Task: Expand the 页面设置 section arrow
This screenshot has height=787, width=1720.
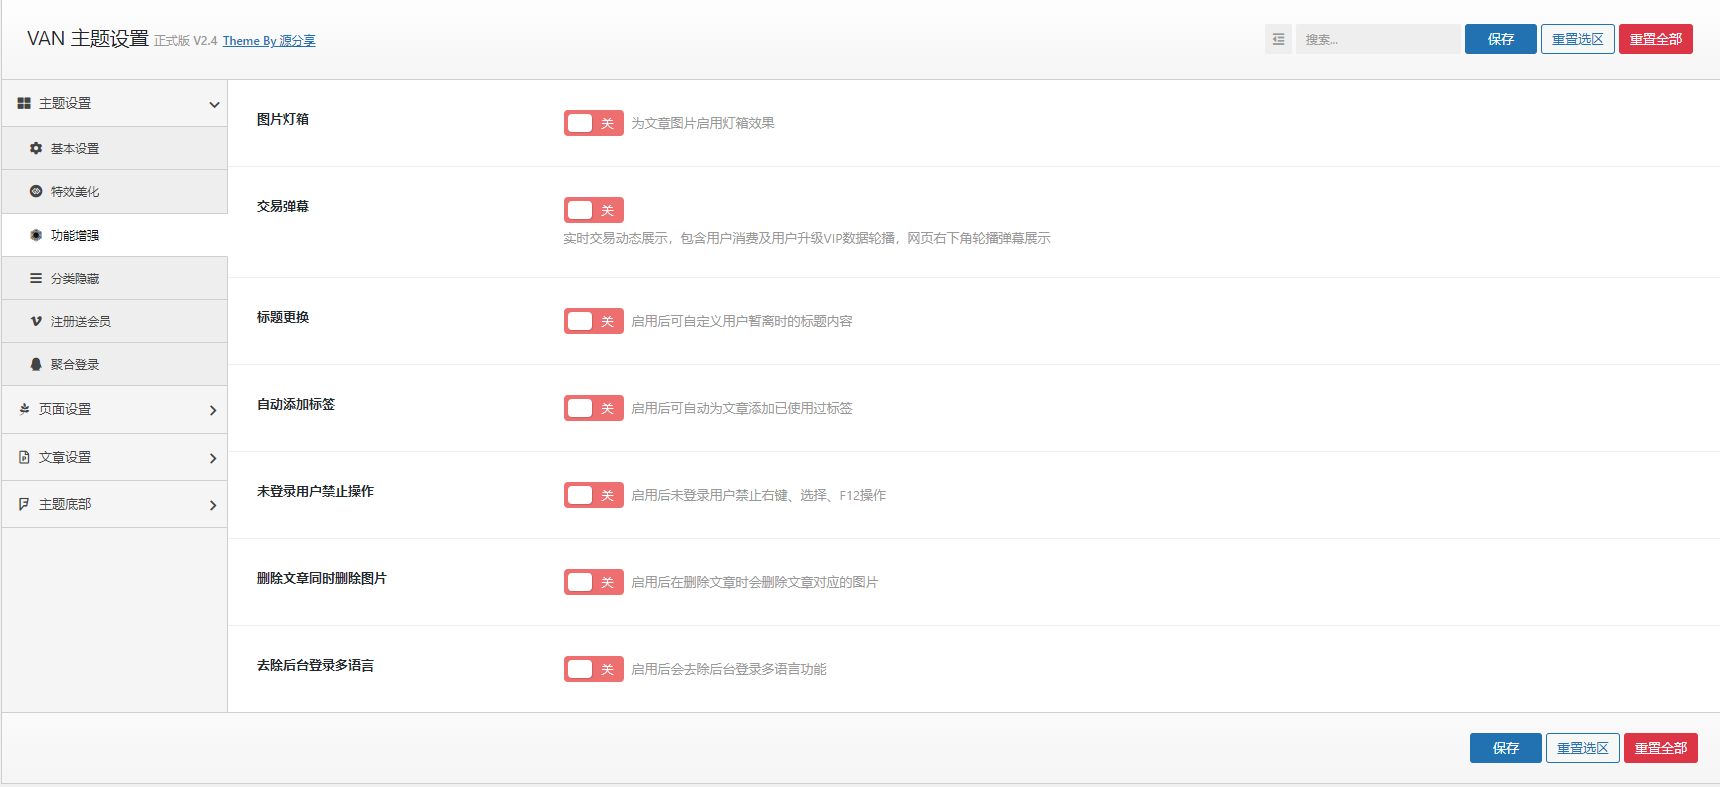Action: [x=213, y=410]
